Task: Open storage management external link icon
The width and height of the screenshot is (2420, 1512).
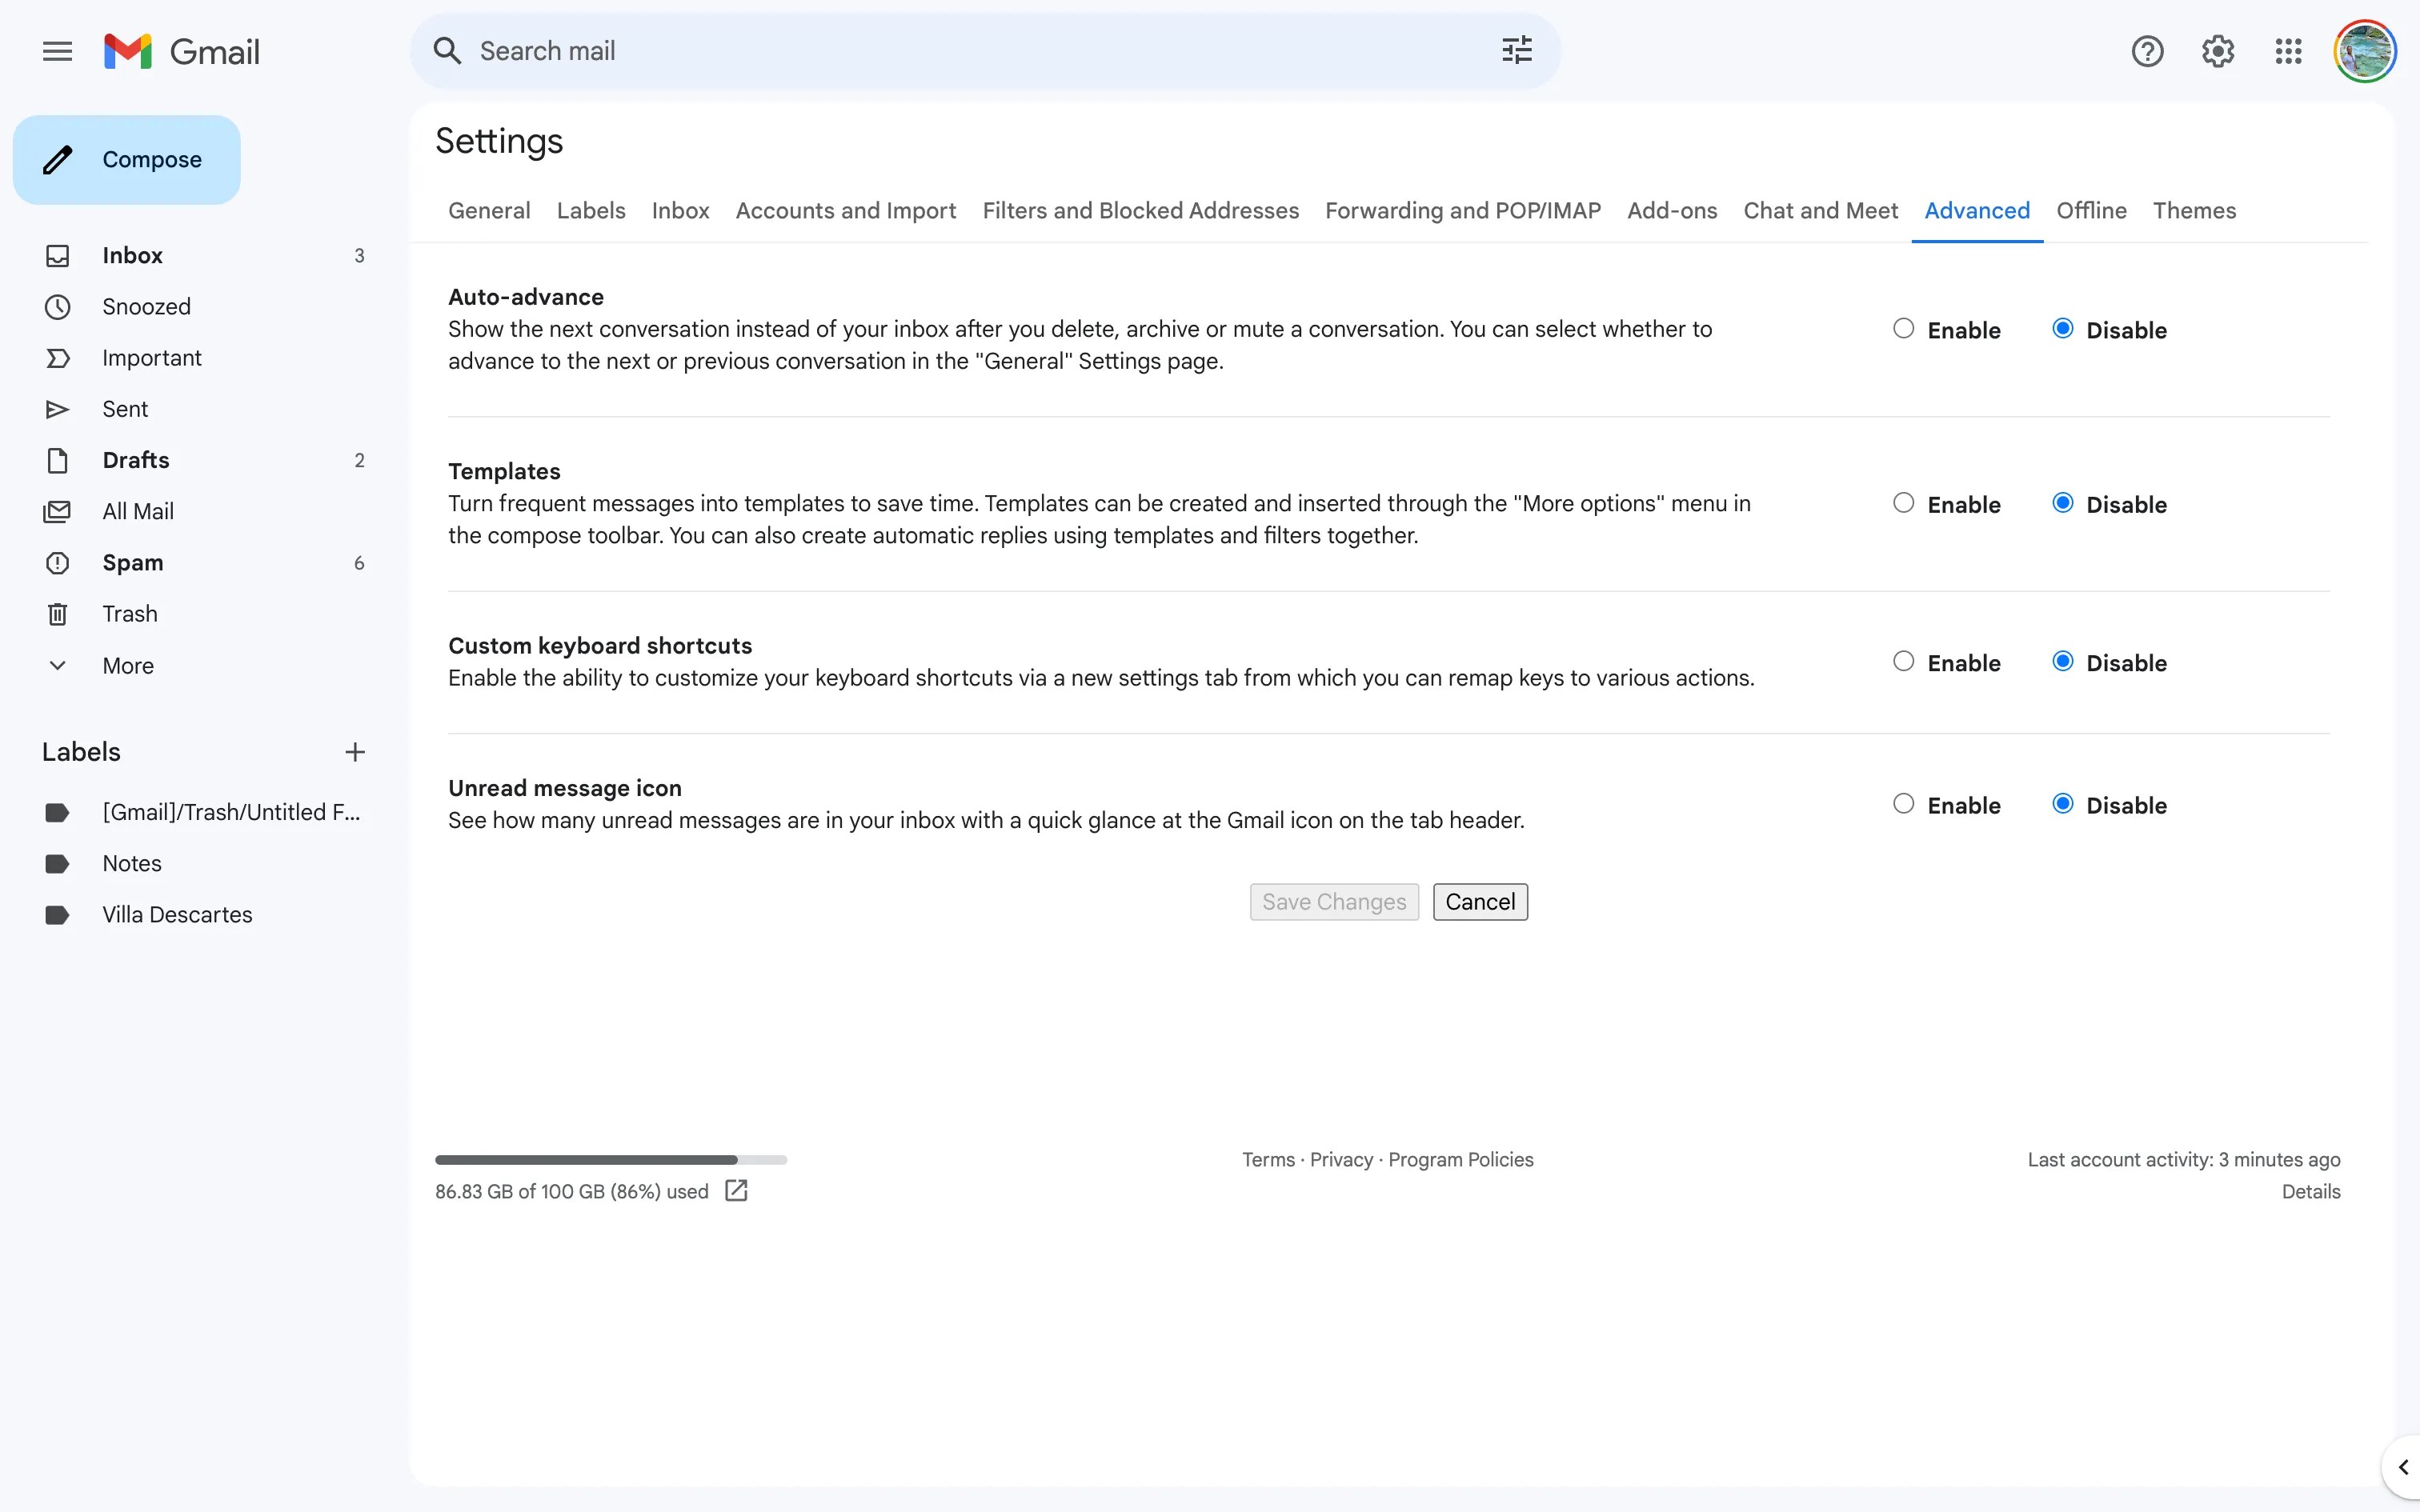Action: coord(736,1190)
